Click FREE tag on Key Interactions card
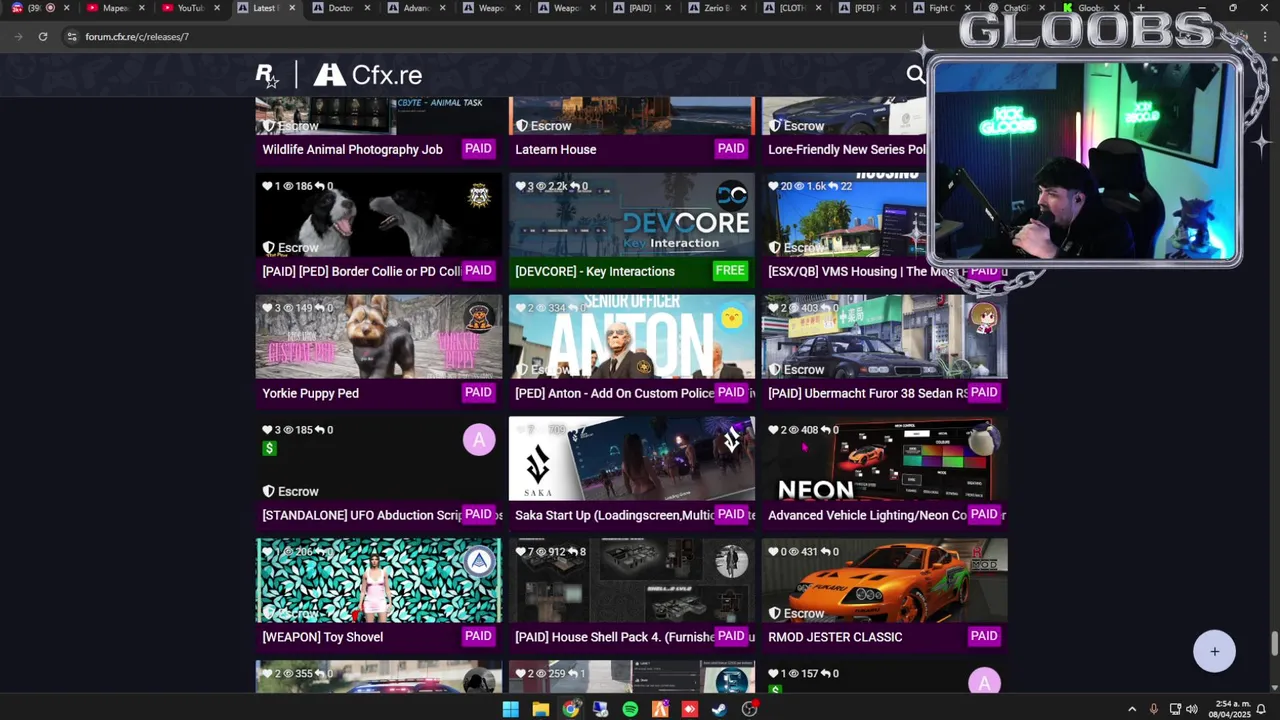The width and height of the screenshot is (1280, 720). tap(730, 271)
